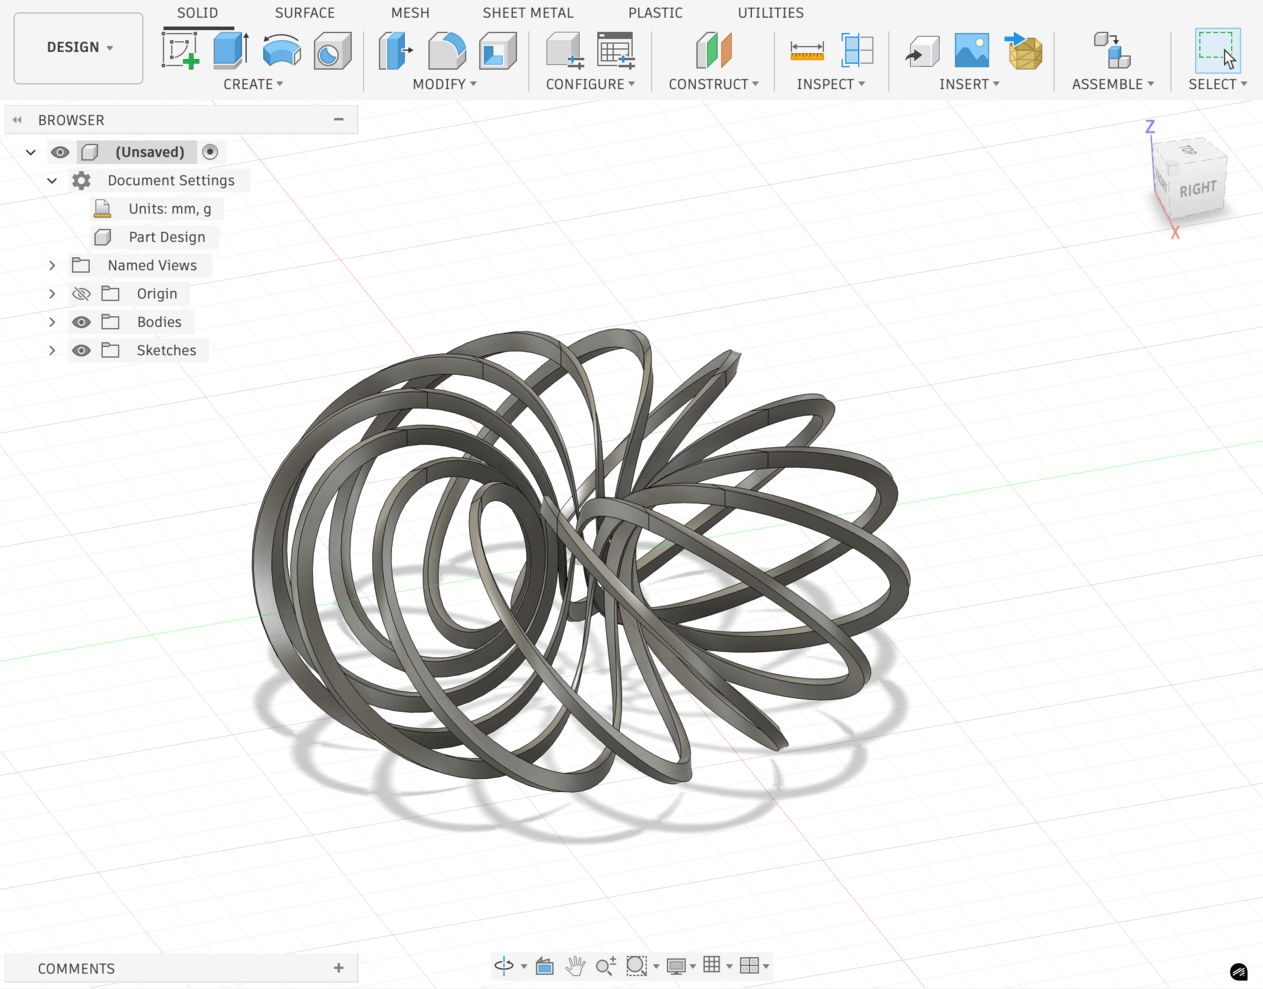Show the Origin folder
Image resolution: width=1263 pixels, height=989 pixels.
(x=81, y=293)
